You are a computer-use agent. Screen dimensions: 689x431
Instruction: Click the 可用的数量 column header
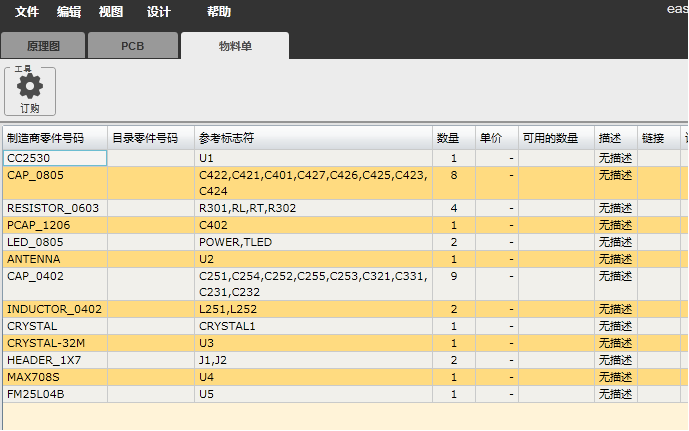[x=556, y=138]
